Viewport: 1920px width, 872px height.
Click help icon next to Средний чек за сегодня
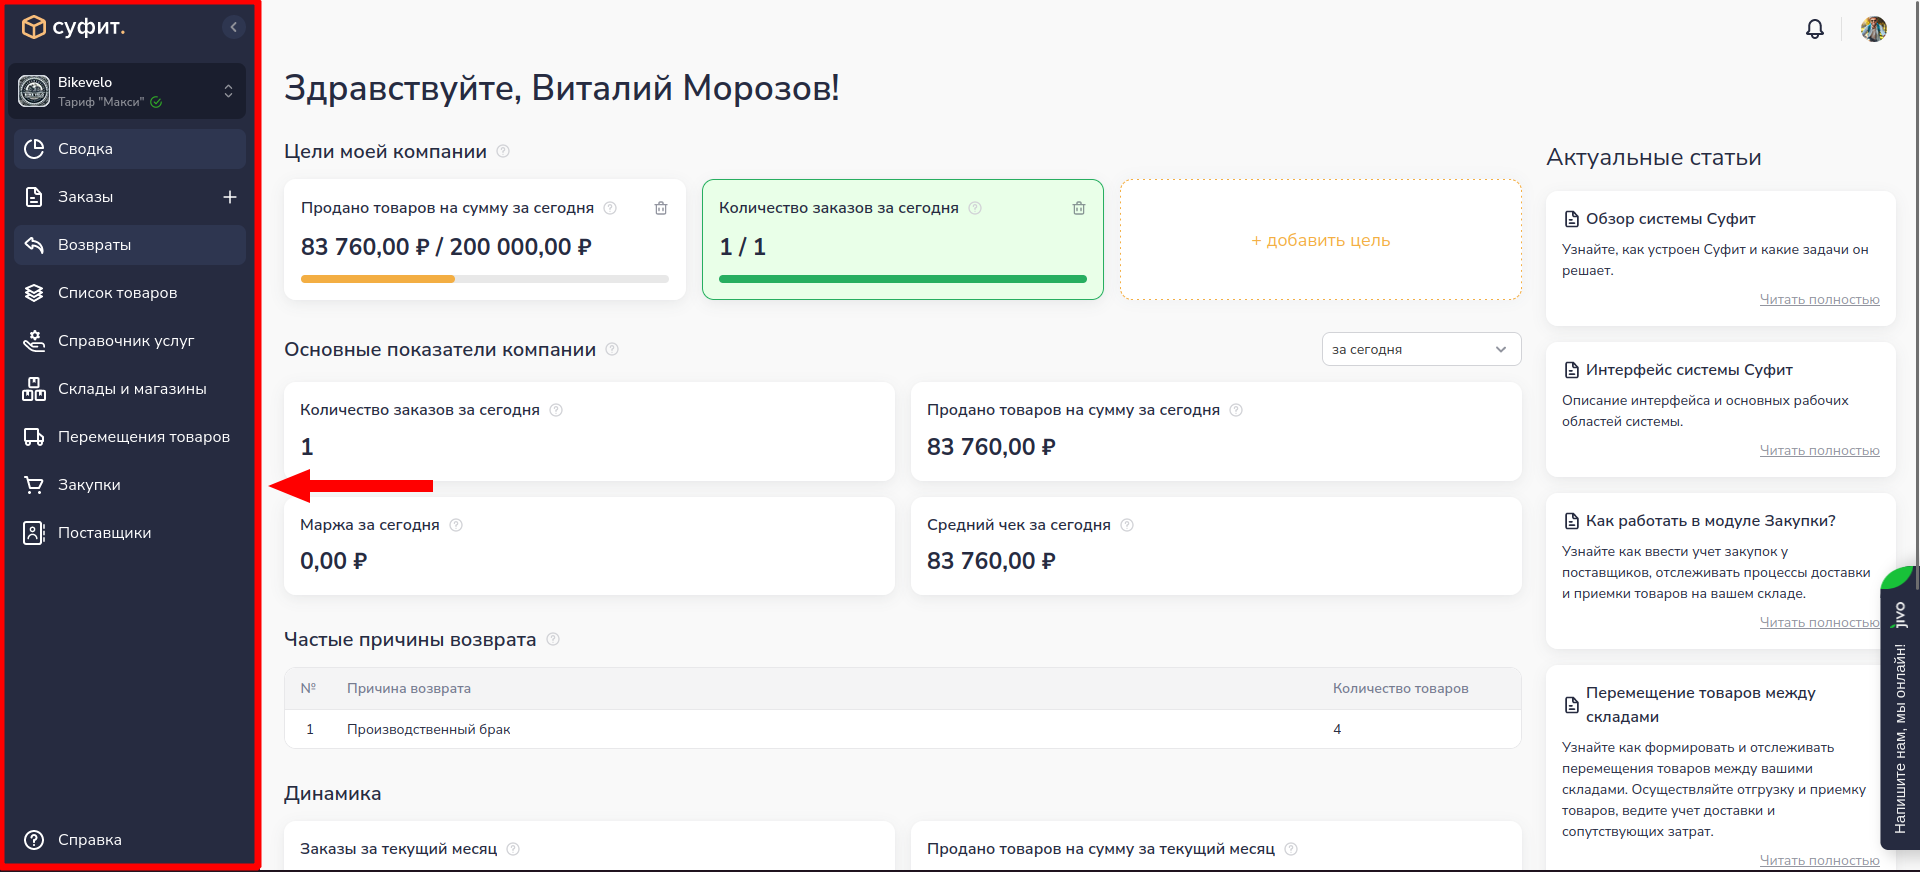tap(1127, 525)
